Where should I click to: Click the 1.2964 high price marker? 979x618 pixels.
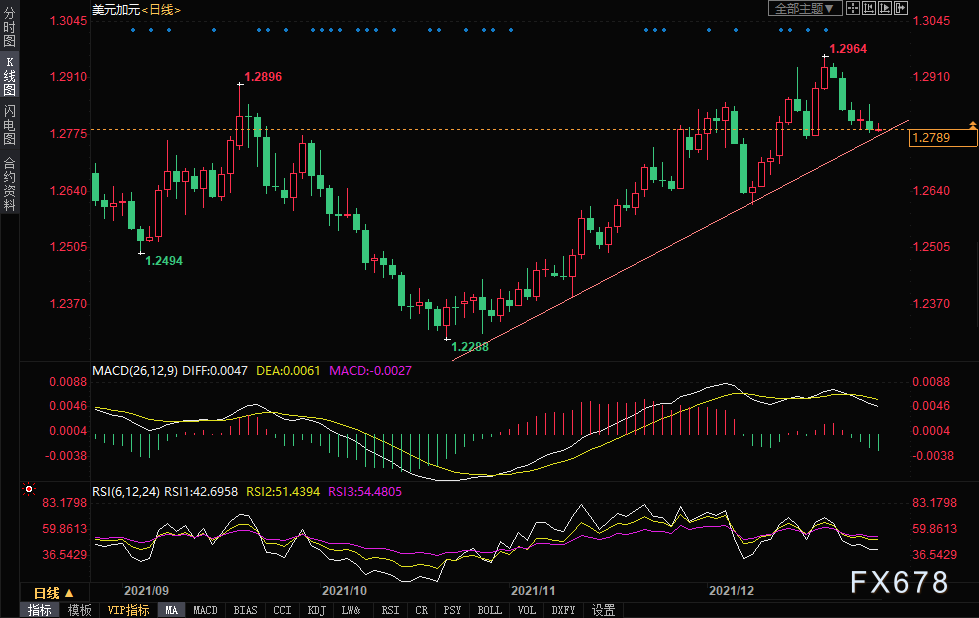coord(848,48)
